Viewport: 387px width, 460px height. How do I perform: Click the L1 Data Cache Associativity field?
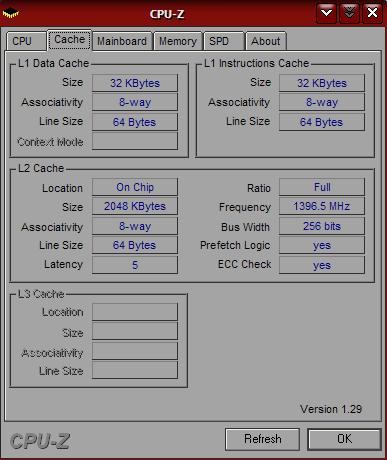click(135, 102)
